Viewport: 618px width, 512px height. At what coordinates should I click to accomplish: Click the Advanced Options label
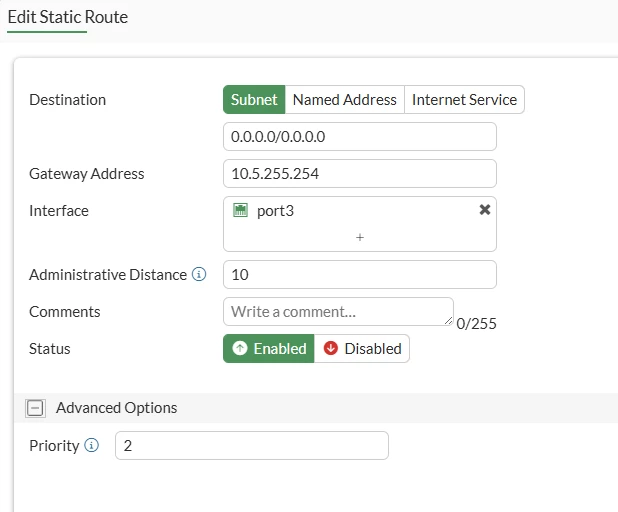click(117, 408)
